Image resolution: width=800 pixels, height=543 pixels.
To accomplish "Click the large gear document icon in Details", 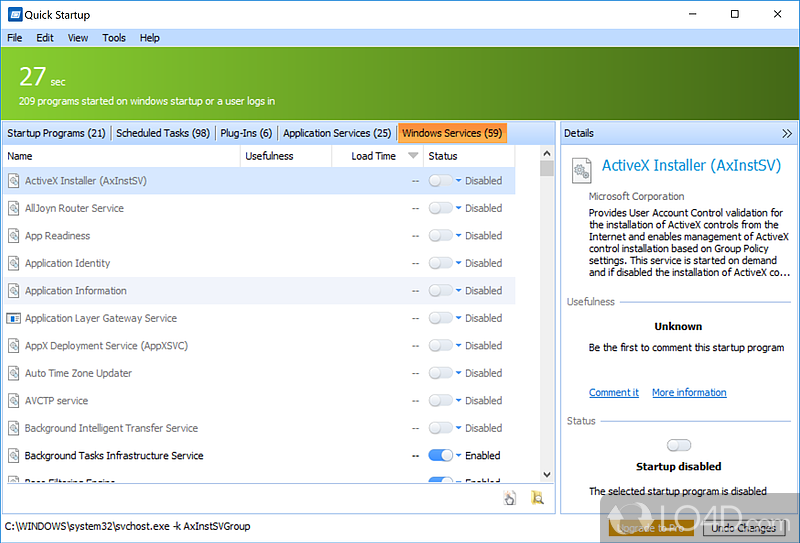I will (581, 170).
